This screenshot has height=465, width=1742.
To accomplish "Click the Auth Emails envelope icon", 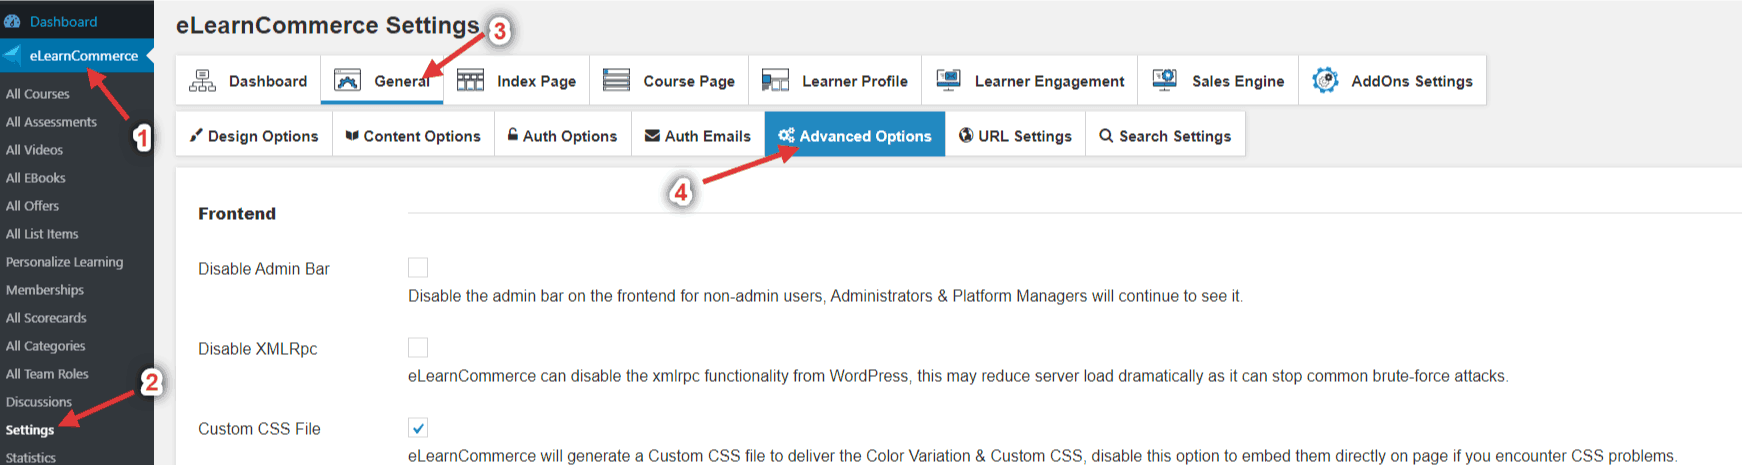I will (x=652, y=136).
